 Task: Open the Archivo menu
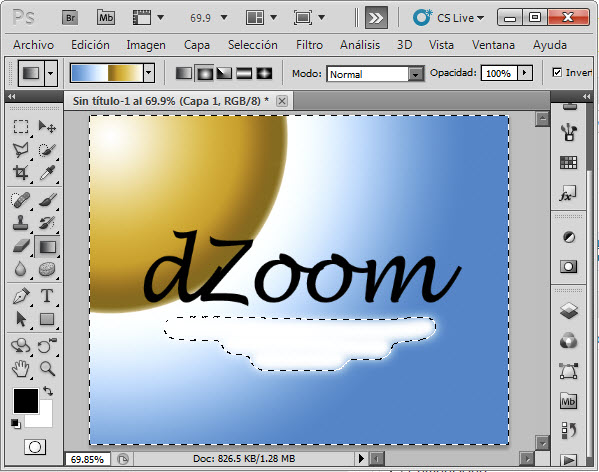[x=33, y=45]
